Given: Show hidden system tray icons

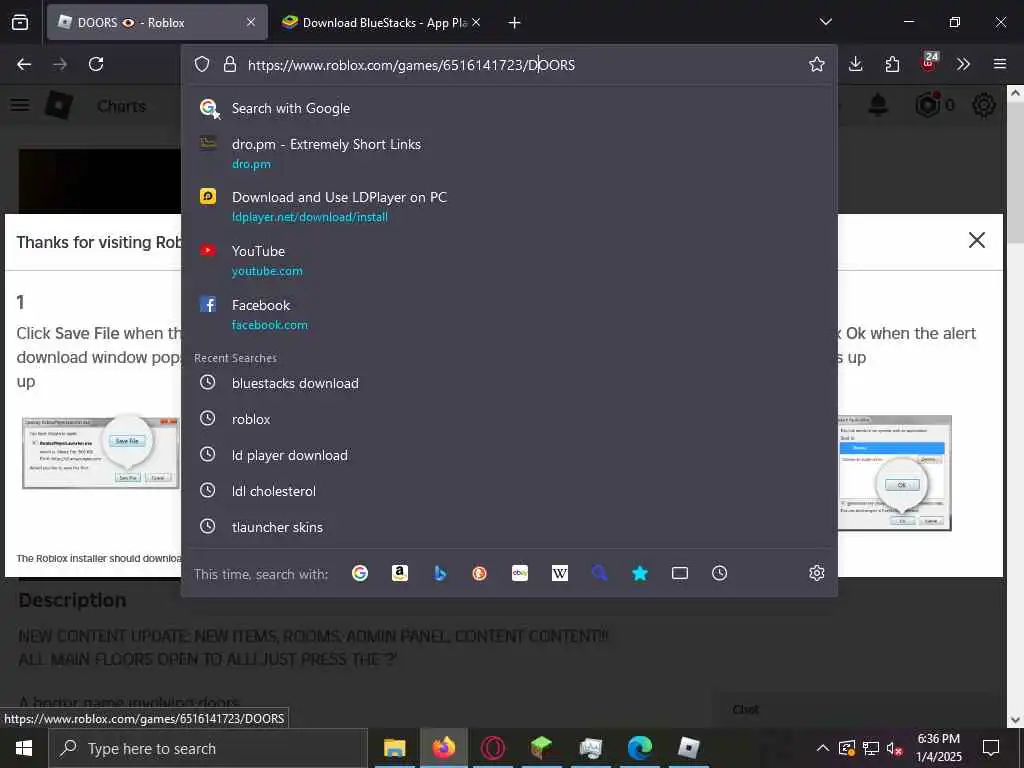Looking at the screenshot, I should pyautogui.click(x=823, y=748).
